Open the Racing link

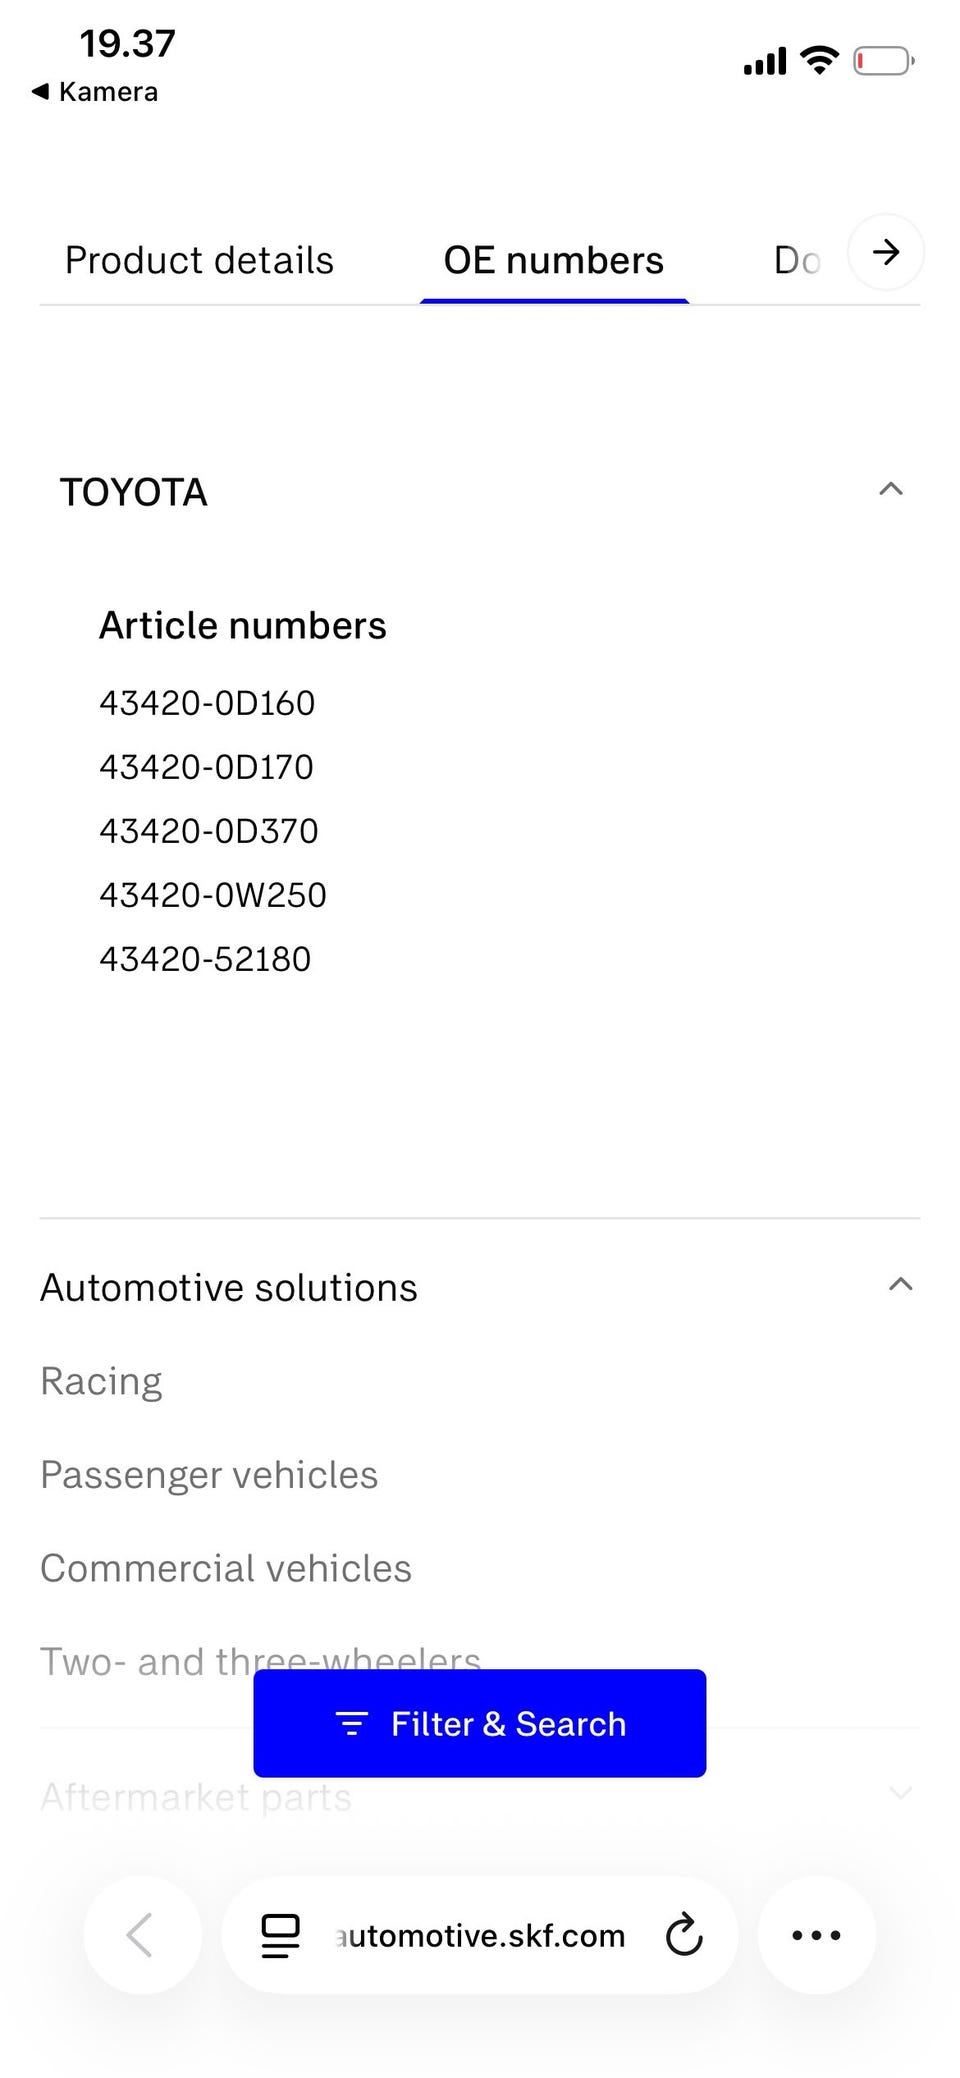101,1381
